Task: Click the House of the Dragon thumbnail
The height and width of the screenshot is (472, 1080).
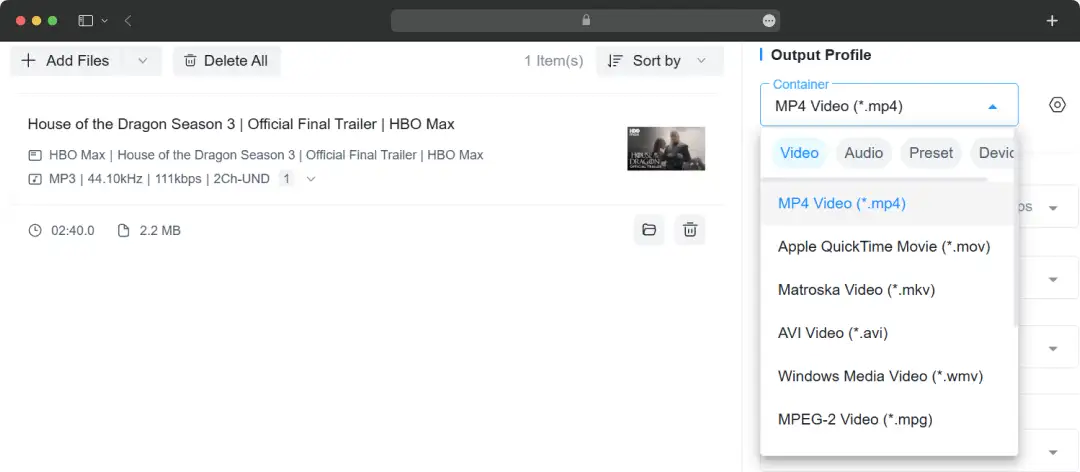Action: [666, 149]
